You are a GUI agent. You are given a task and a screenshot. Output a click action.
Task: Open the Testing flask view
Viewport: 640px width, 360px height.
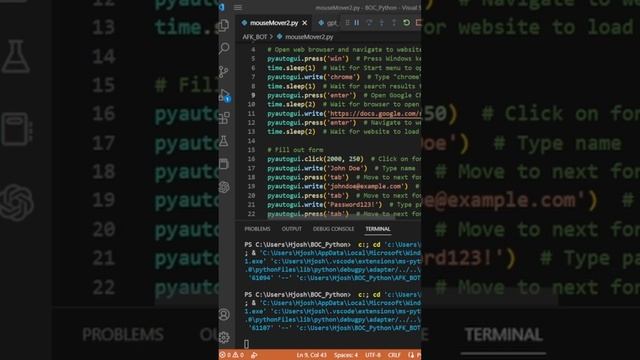224,141
